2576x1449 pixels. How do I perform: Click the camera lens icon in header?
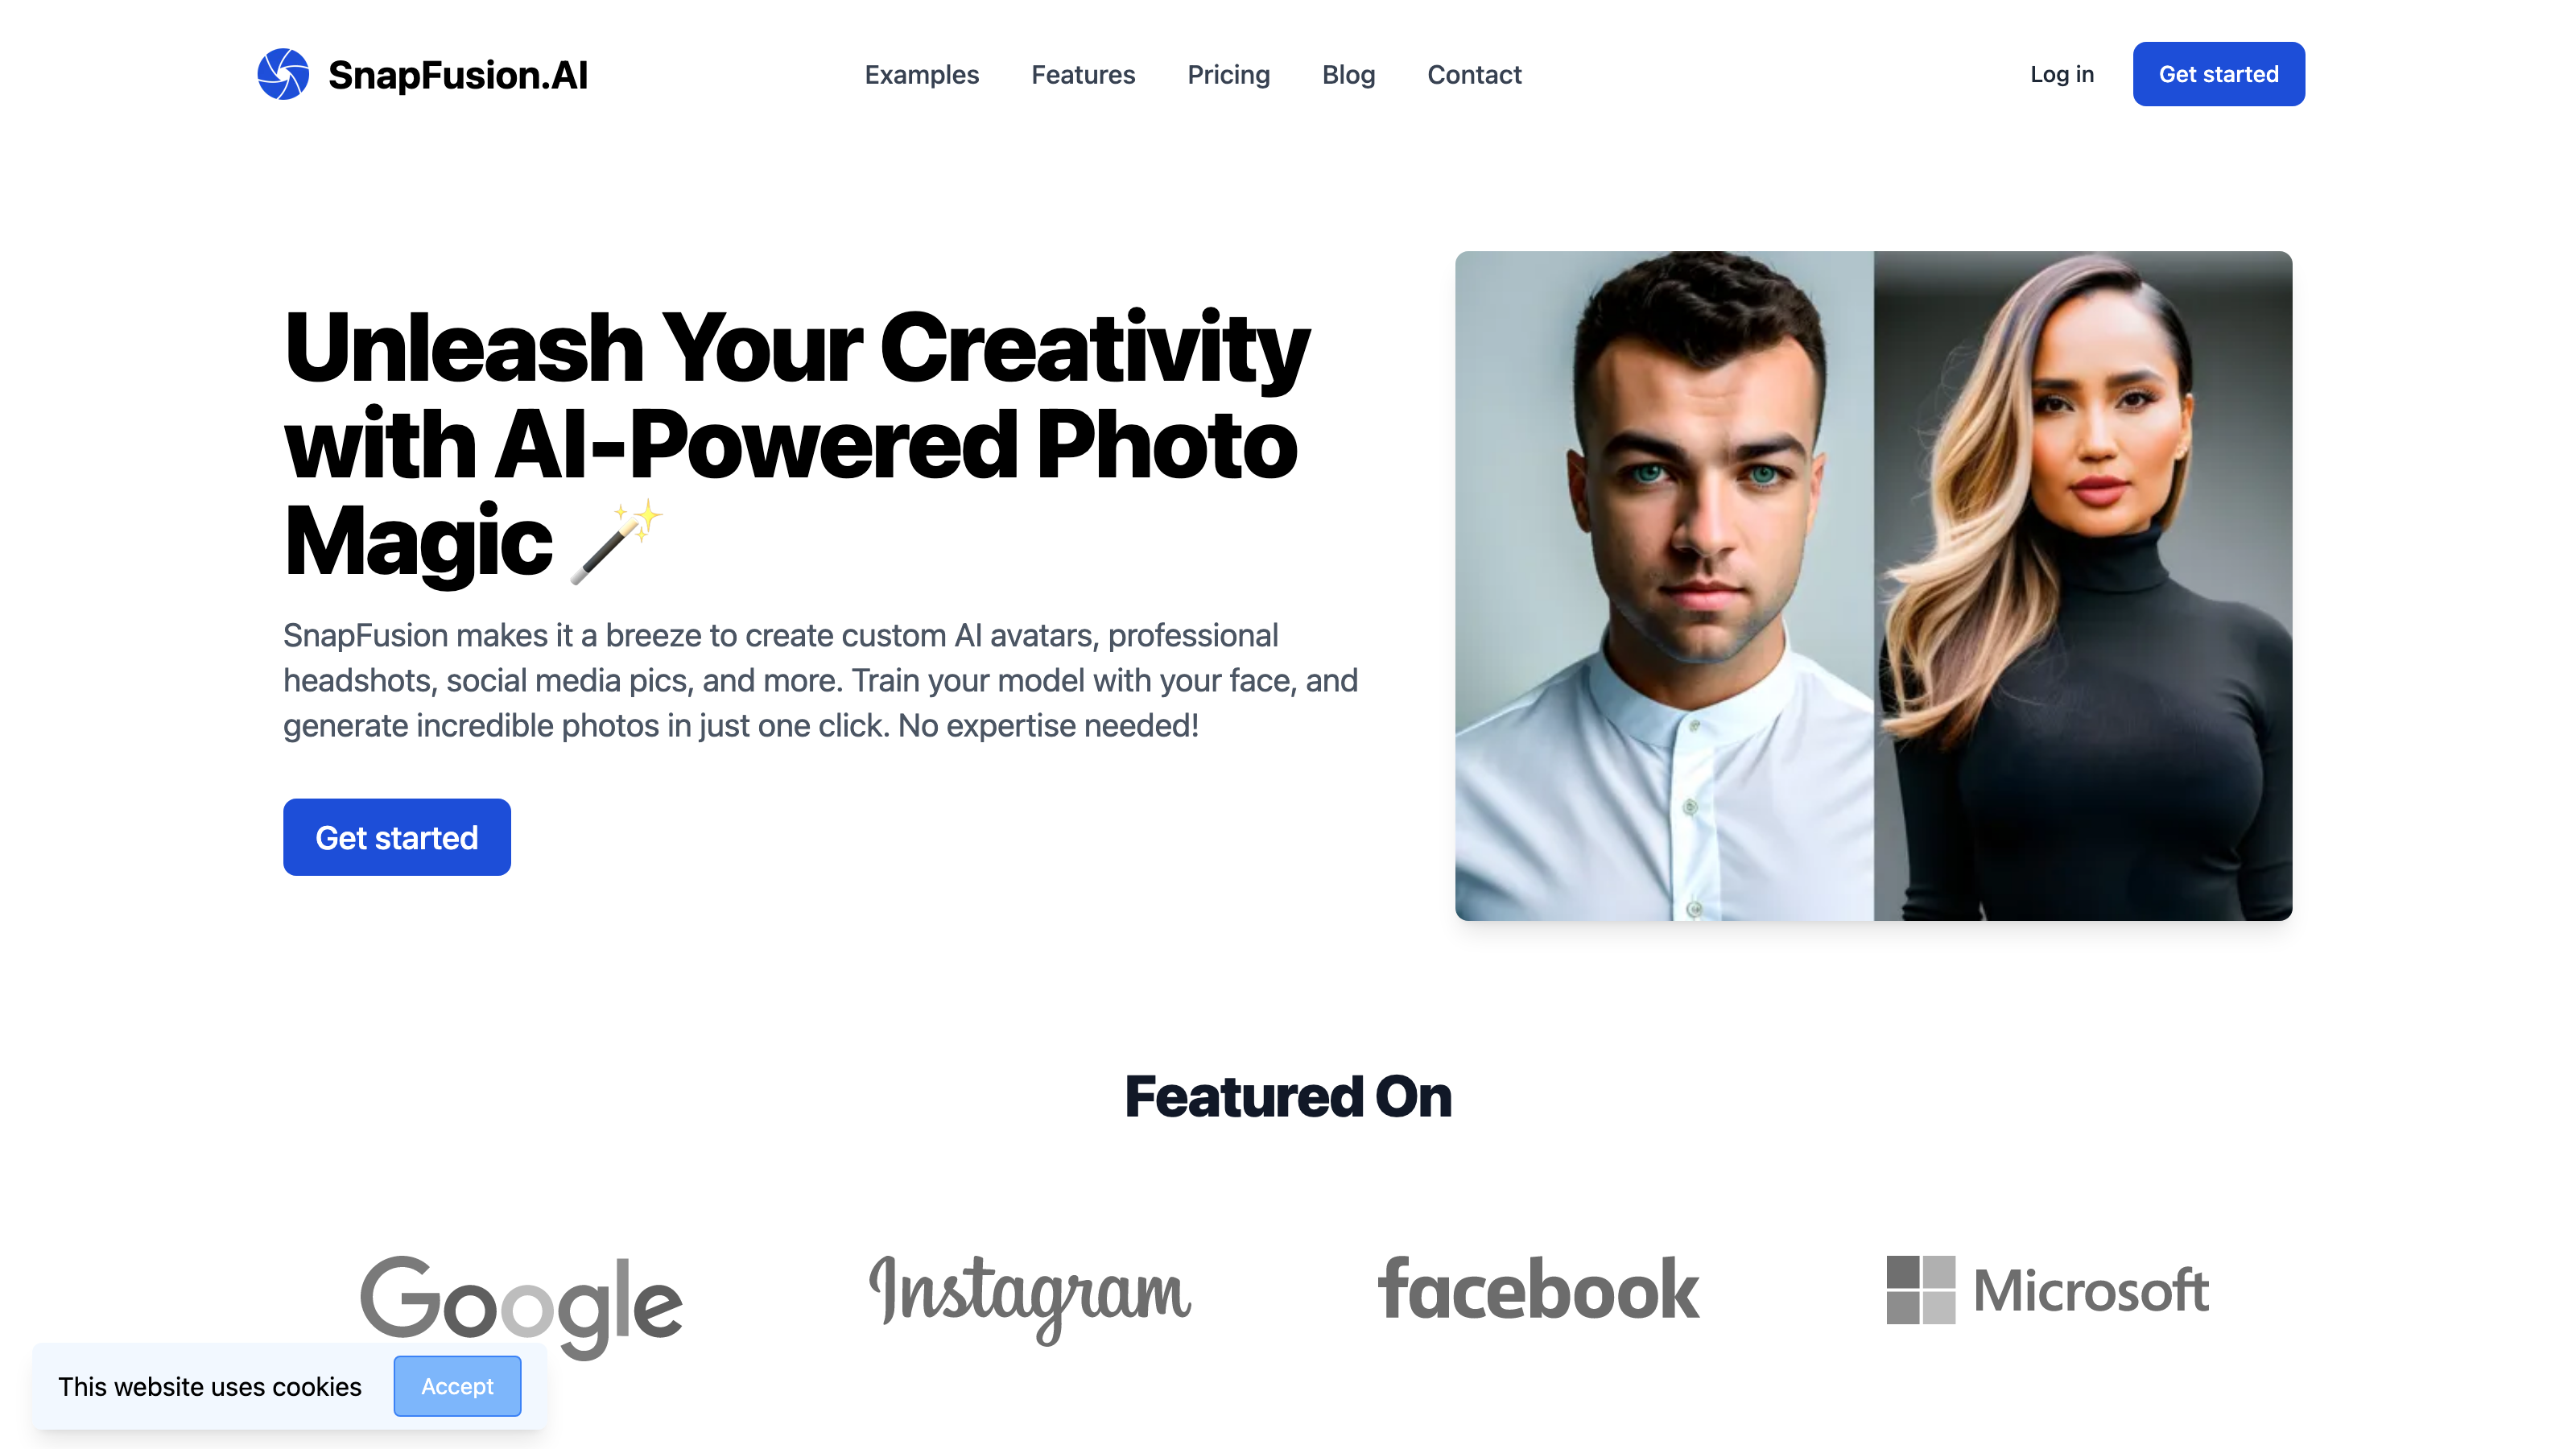(285, 72)
